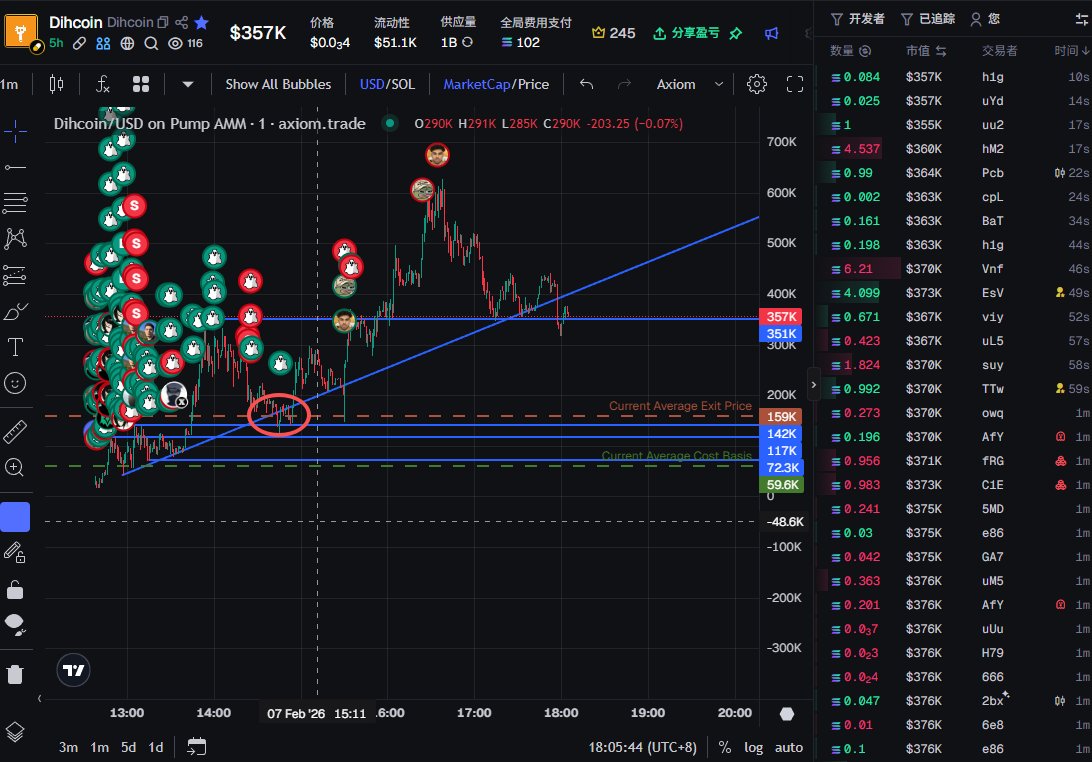Select the 1d range at chart bottom
The image size is (1092, 762).
156,747
